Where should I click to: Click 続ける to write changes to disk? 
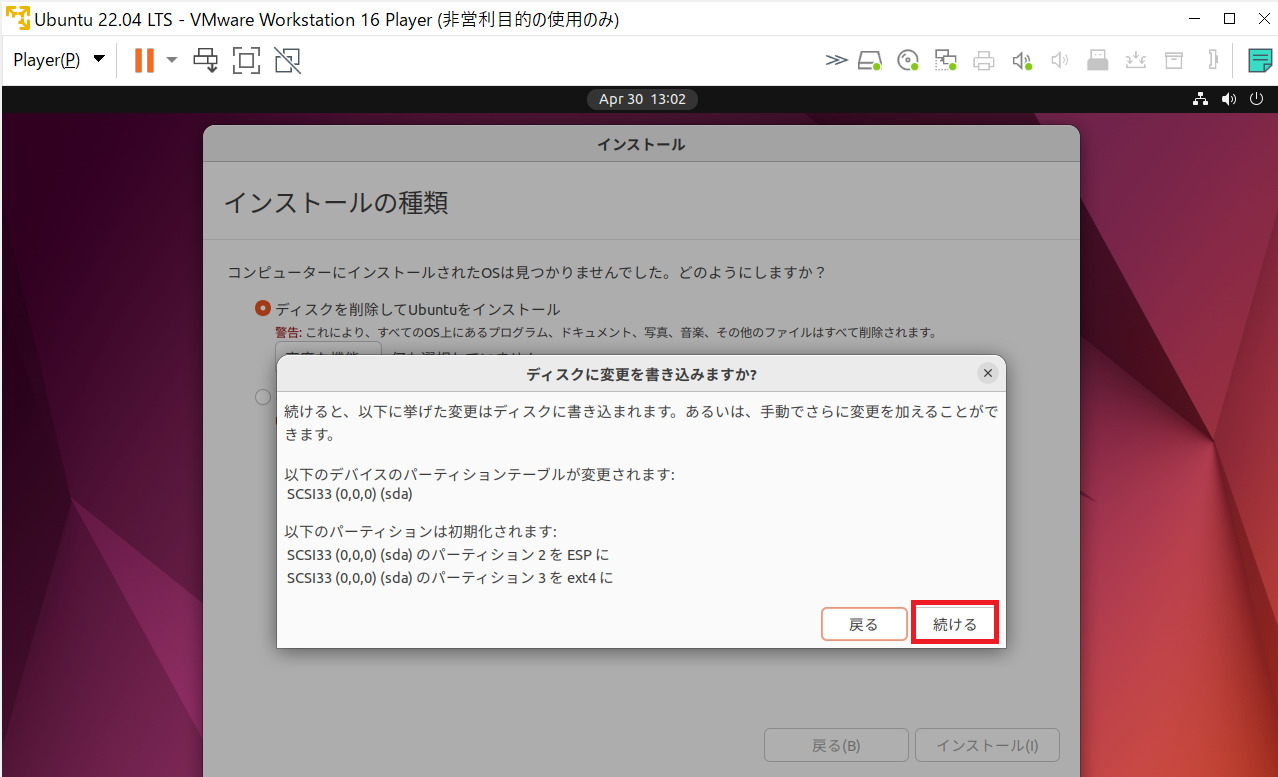point(955,624)
